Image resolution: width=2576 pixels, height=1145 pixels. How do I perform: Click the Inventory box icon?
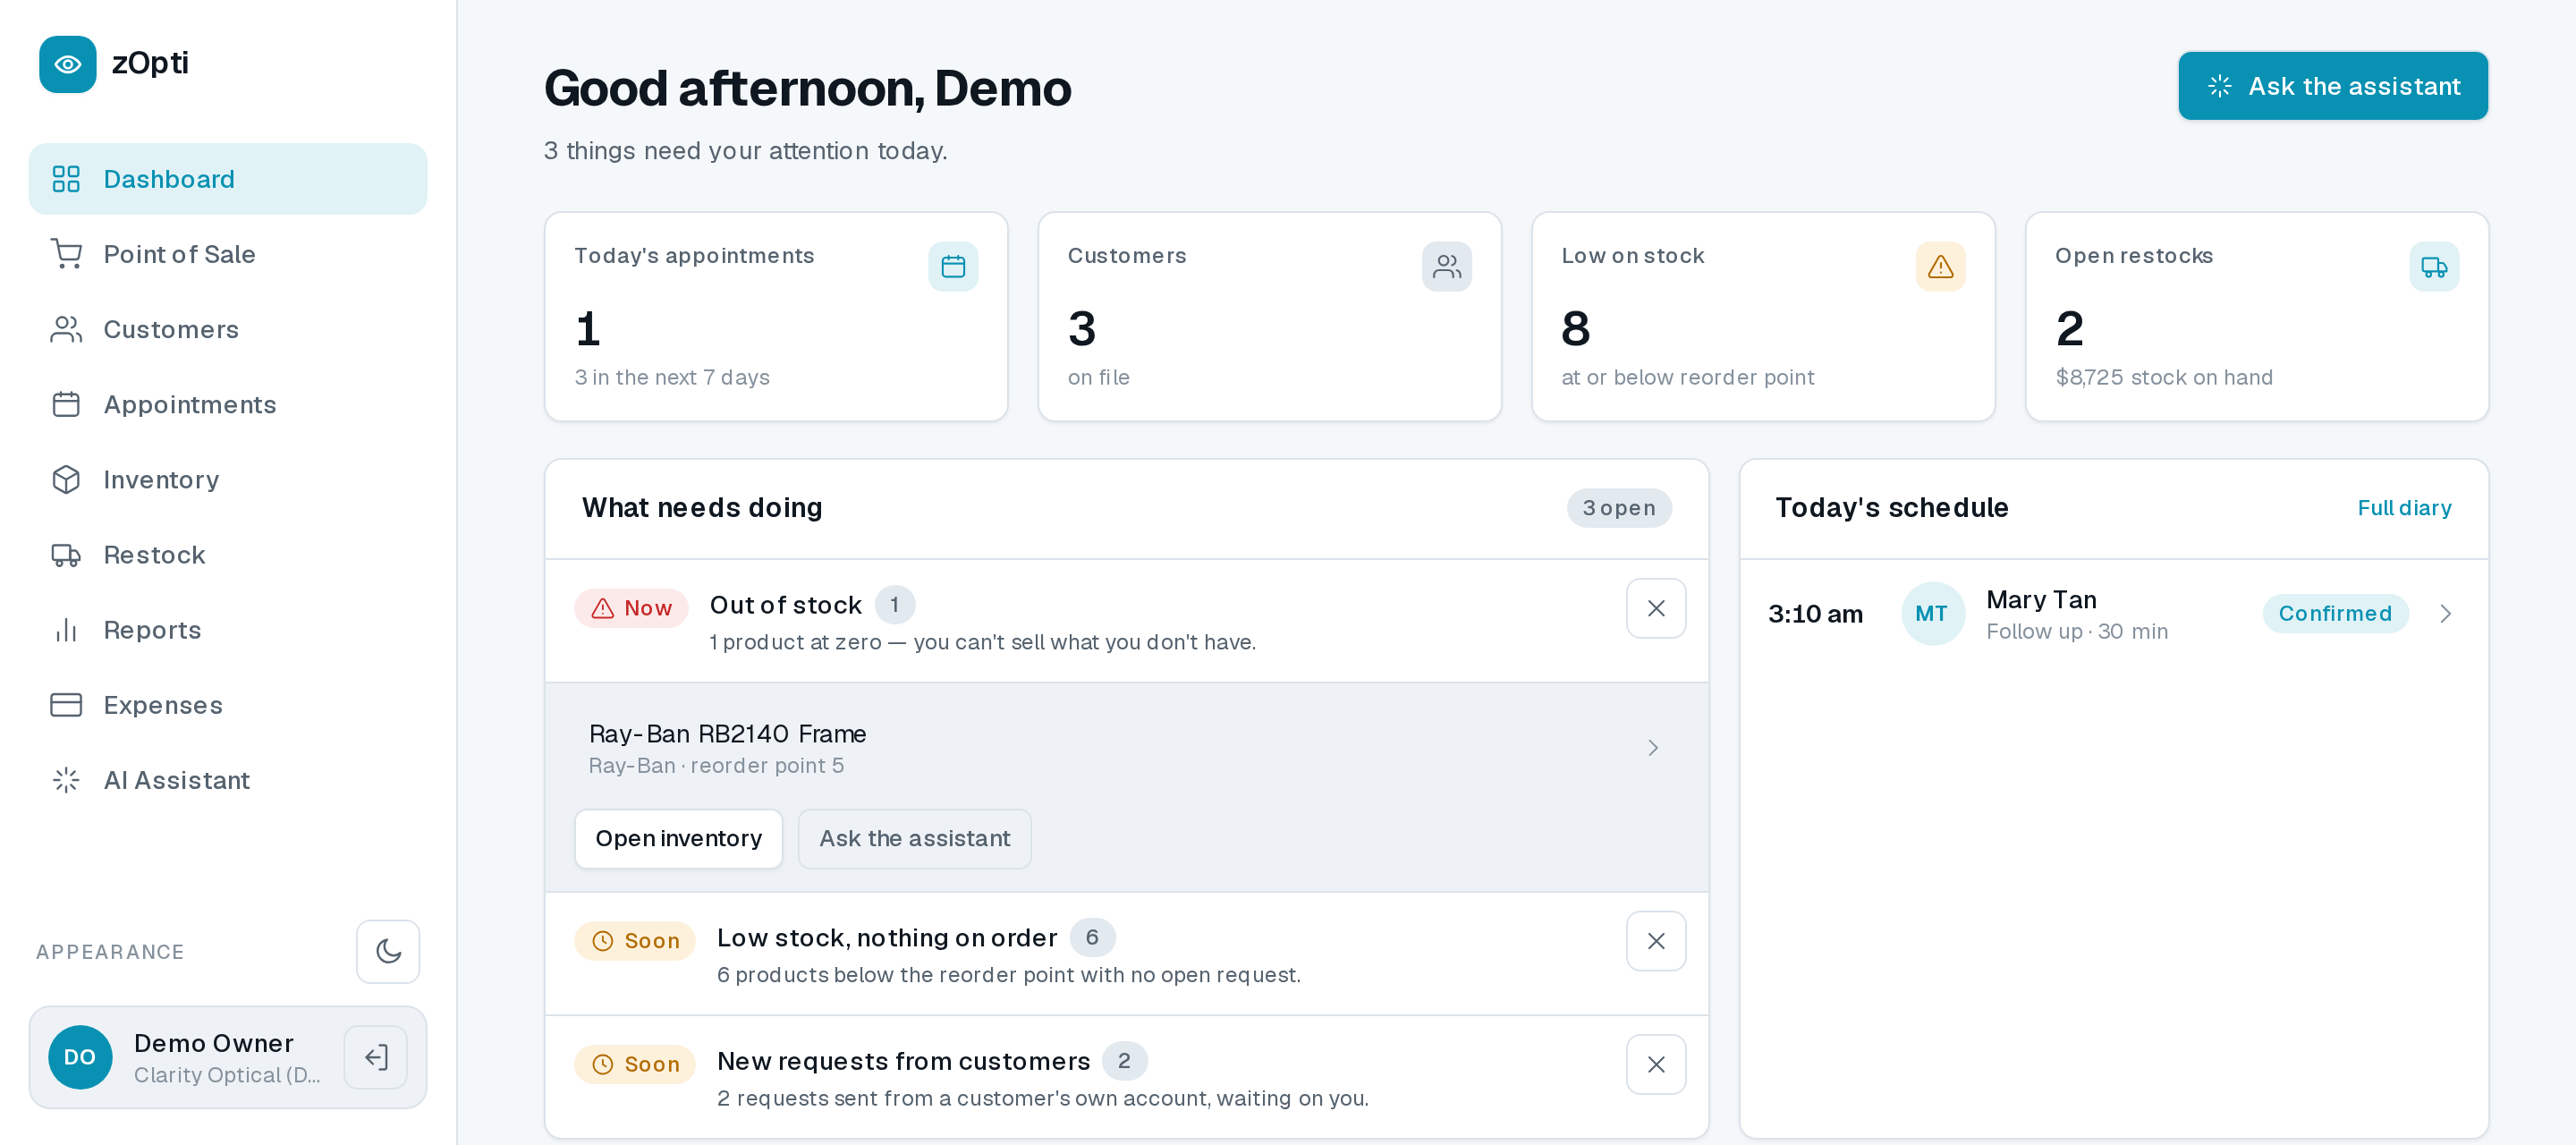[x=66, y=480]
